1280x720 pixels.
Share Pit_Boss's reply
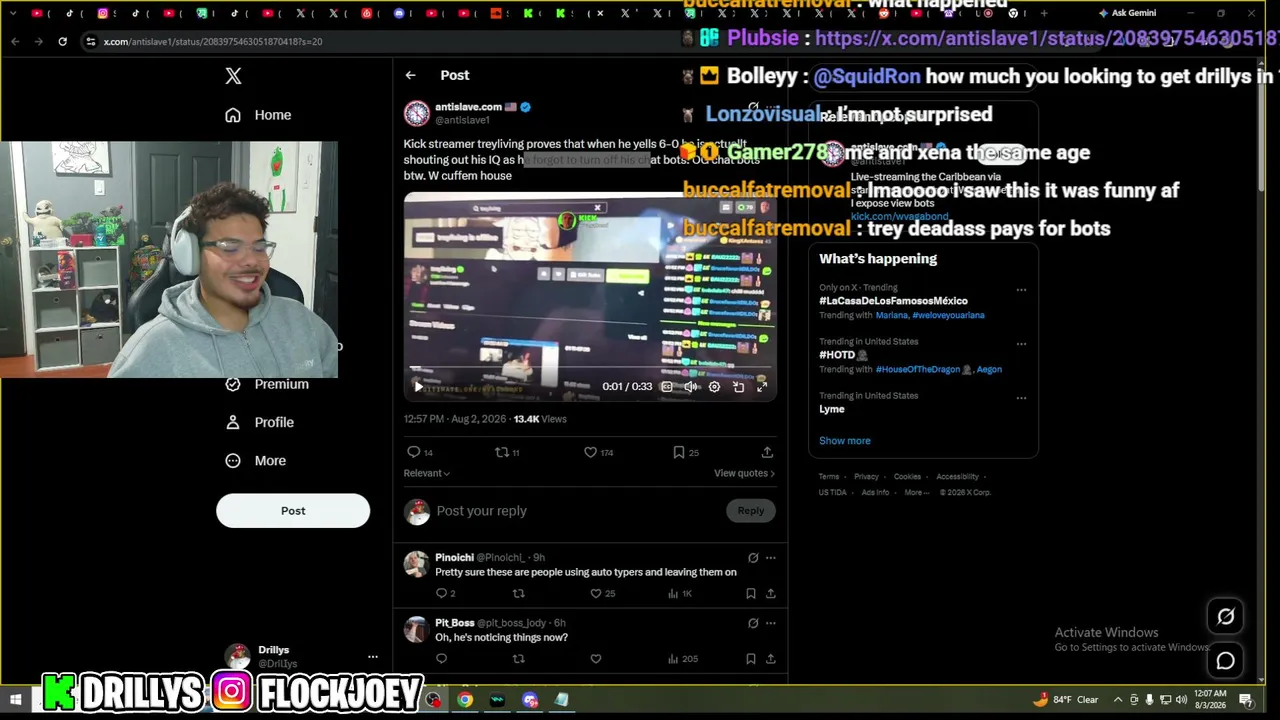click(x=770, y=659)
